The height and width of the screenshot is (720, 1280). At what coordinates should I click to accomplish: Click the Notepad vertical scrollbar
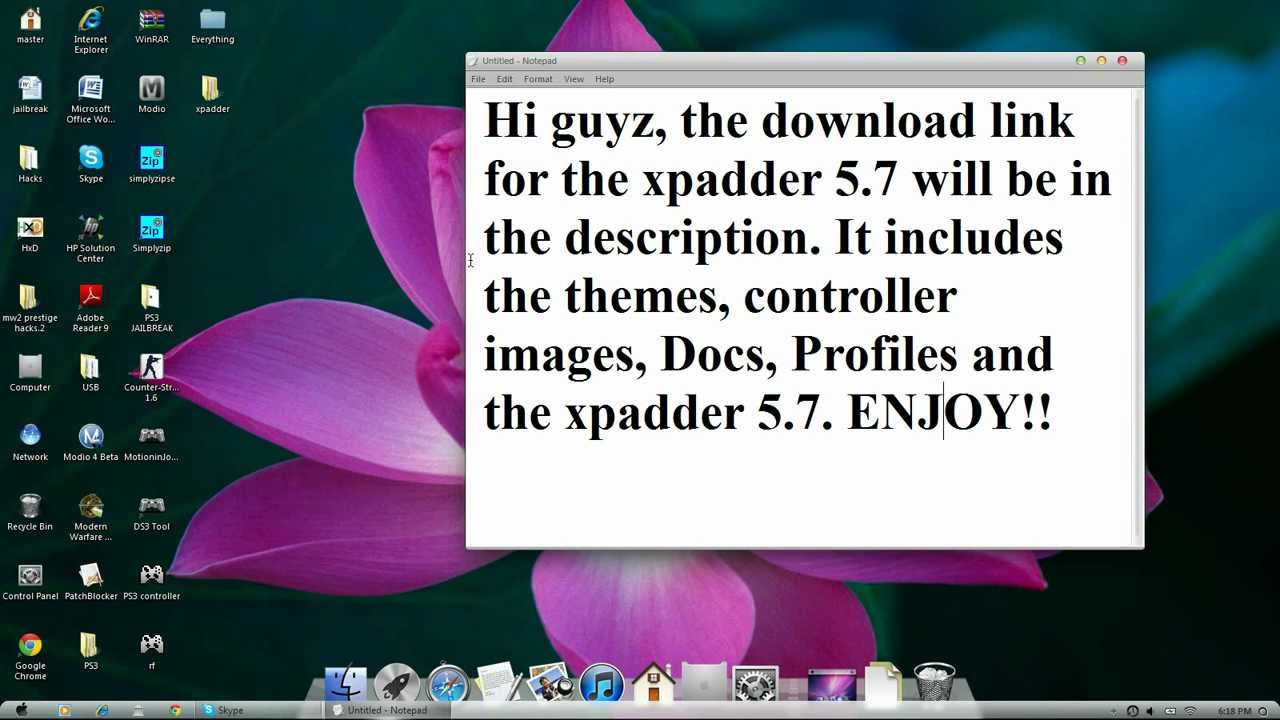(x=1137, y=316)
